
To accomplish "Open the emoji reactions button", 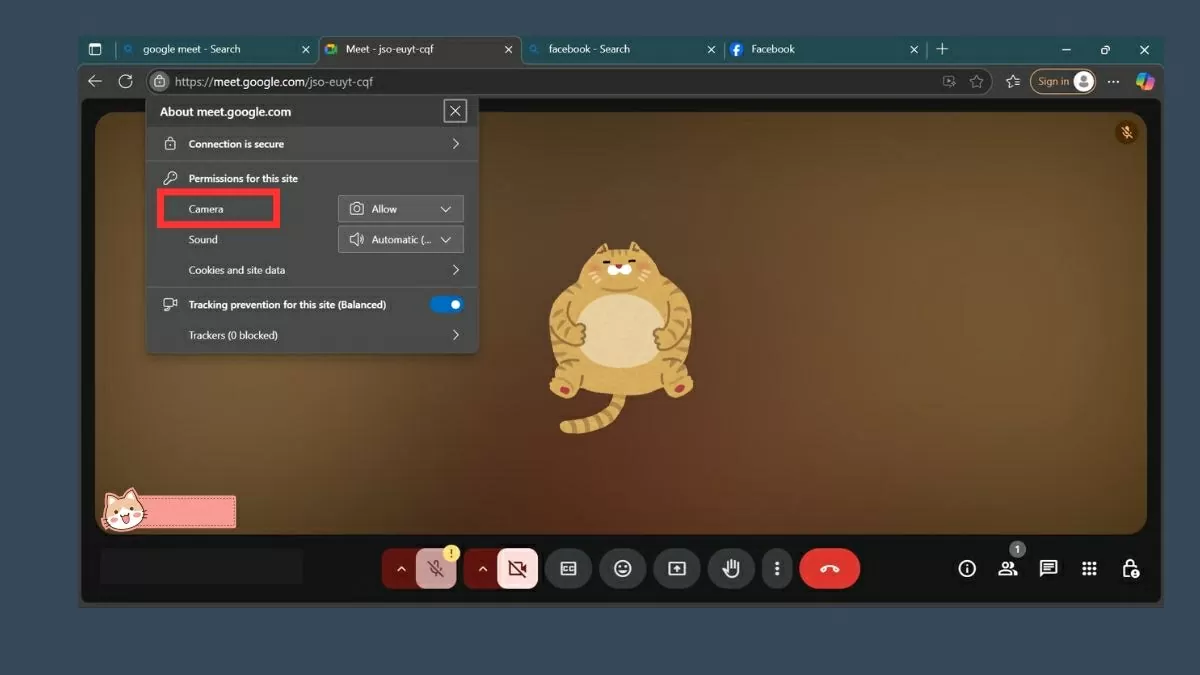I will click(x=623, y=569).
